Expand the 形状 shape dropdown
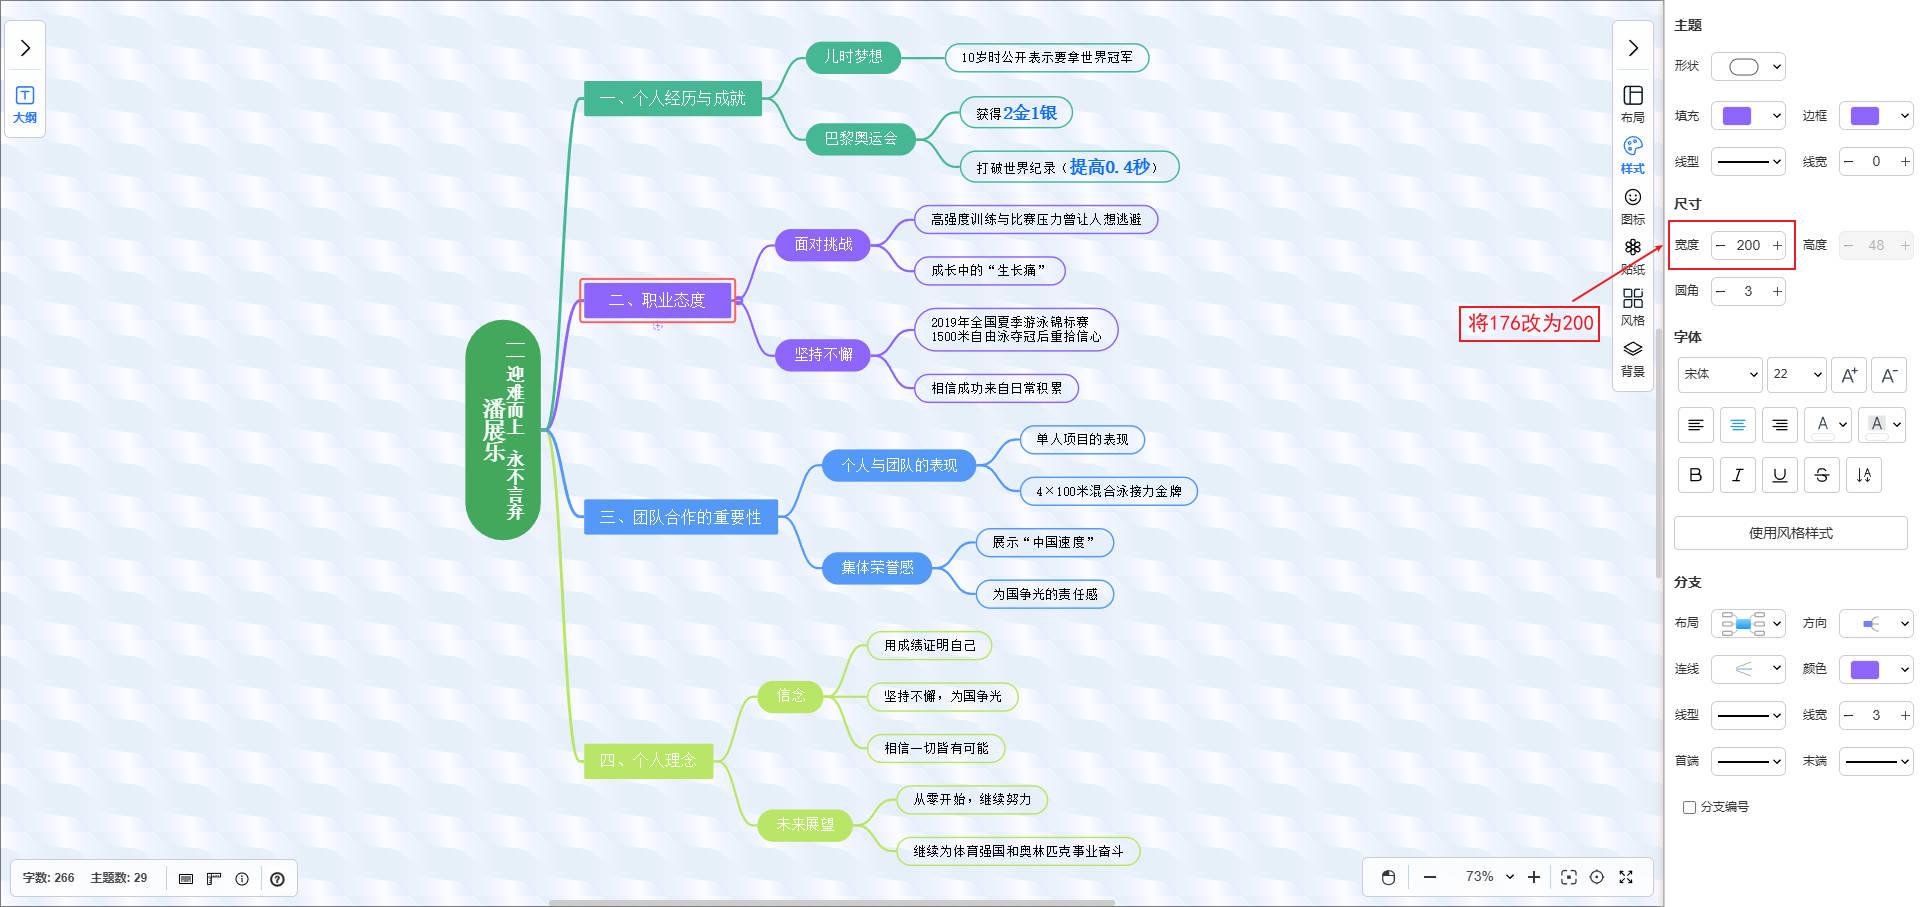 pos(1748,67)
